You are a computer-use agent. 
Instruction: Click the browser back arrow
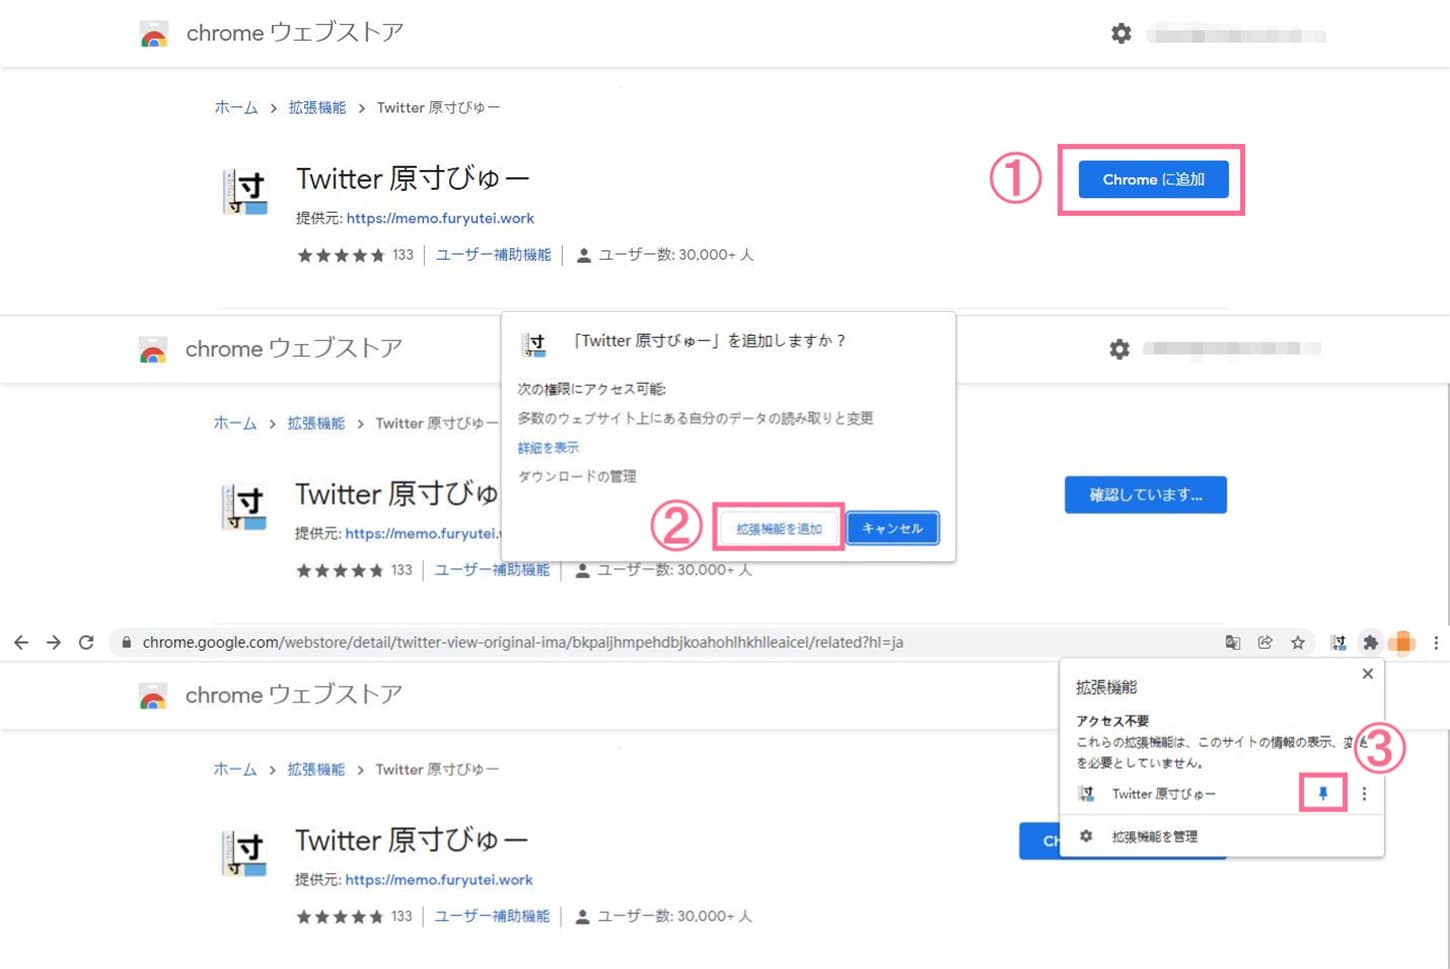[21, 643]
